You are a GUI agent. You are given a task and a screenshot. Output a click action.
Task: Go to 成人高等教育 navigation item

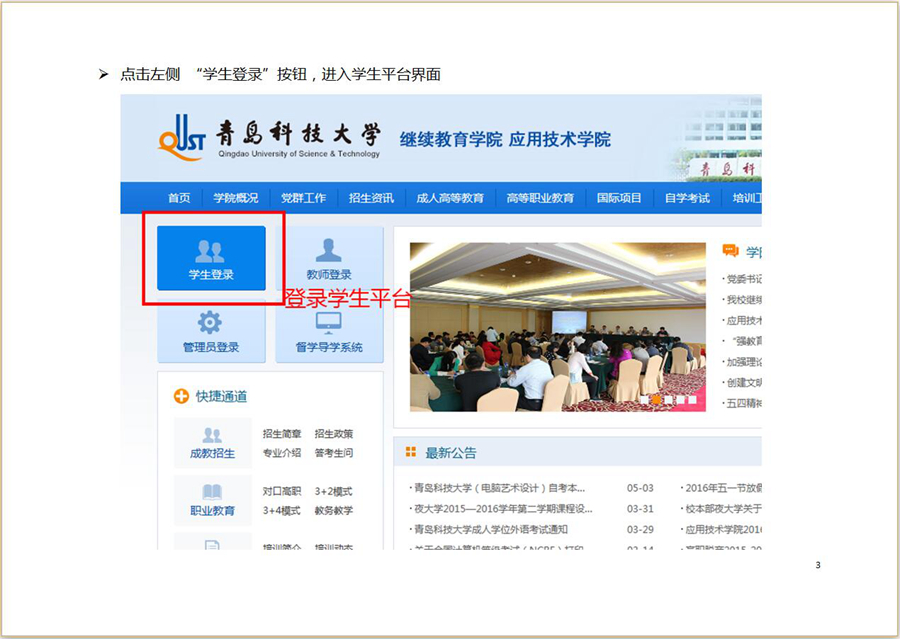click(450, 198)
